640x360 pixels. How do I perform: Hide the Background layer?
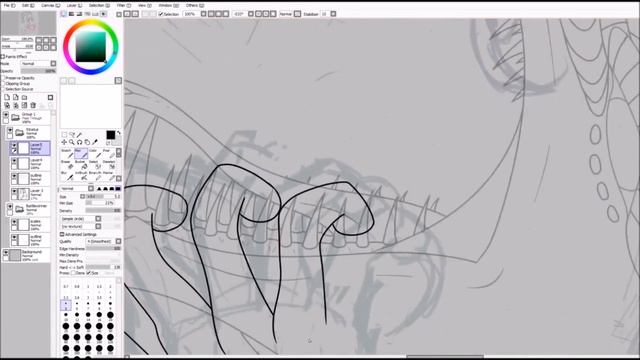[x=6, y=253]
